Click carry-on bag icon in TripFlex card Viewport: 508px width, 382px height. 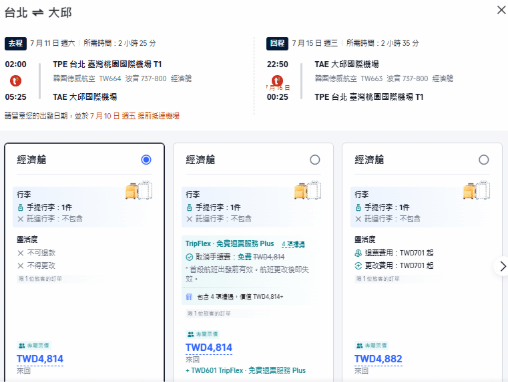(189, 207)
